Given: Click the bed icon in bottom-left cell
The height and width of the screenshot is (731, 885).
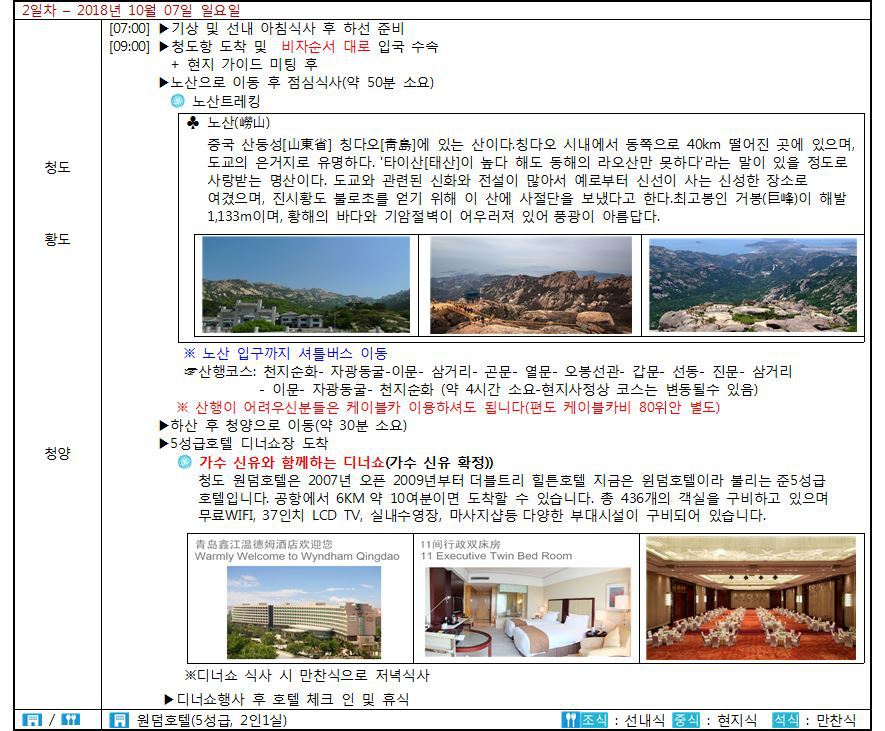Looking at the screenshot, I should 33,720.
